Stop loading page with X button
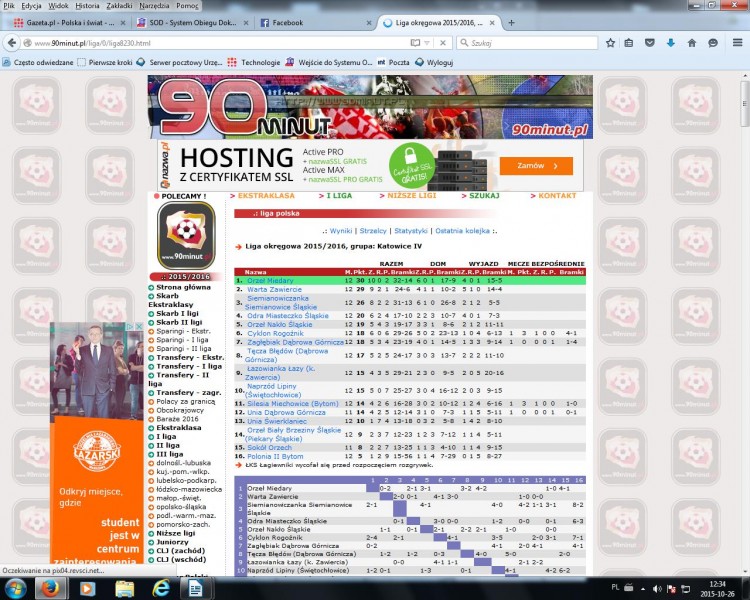The height and width of the screenshot is (600, 750). click(443, 43)
